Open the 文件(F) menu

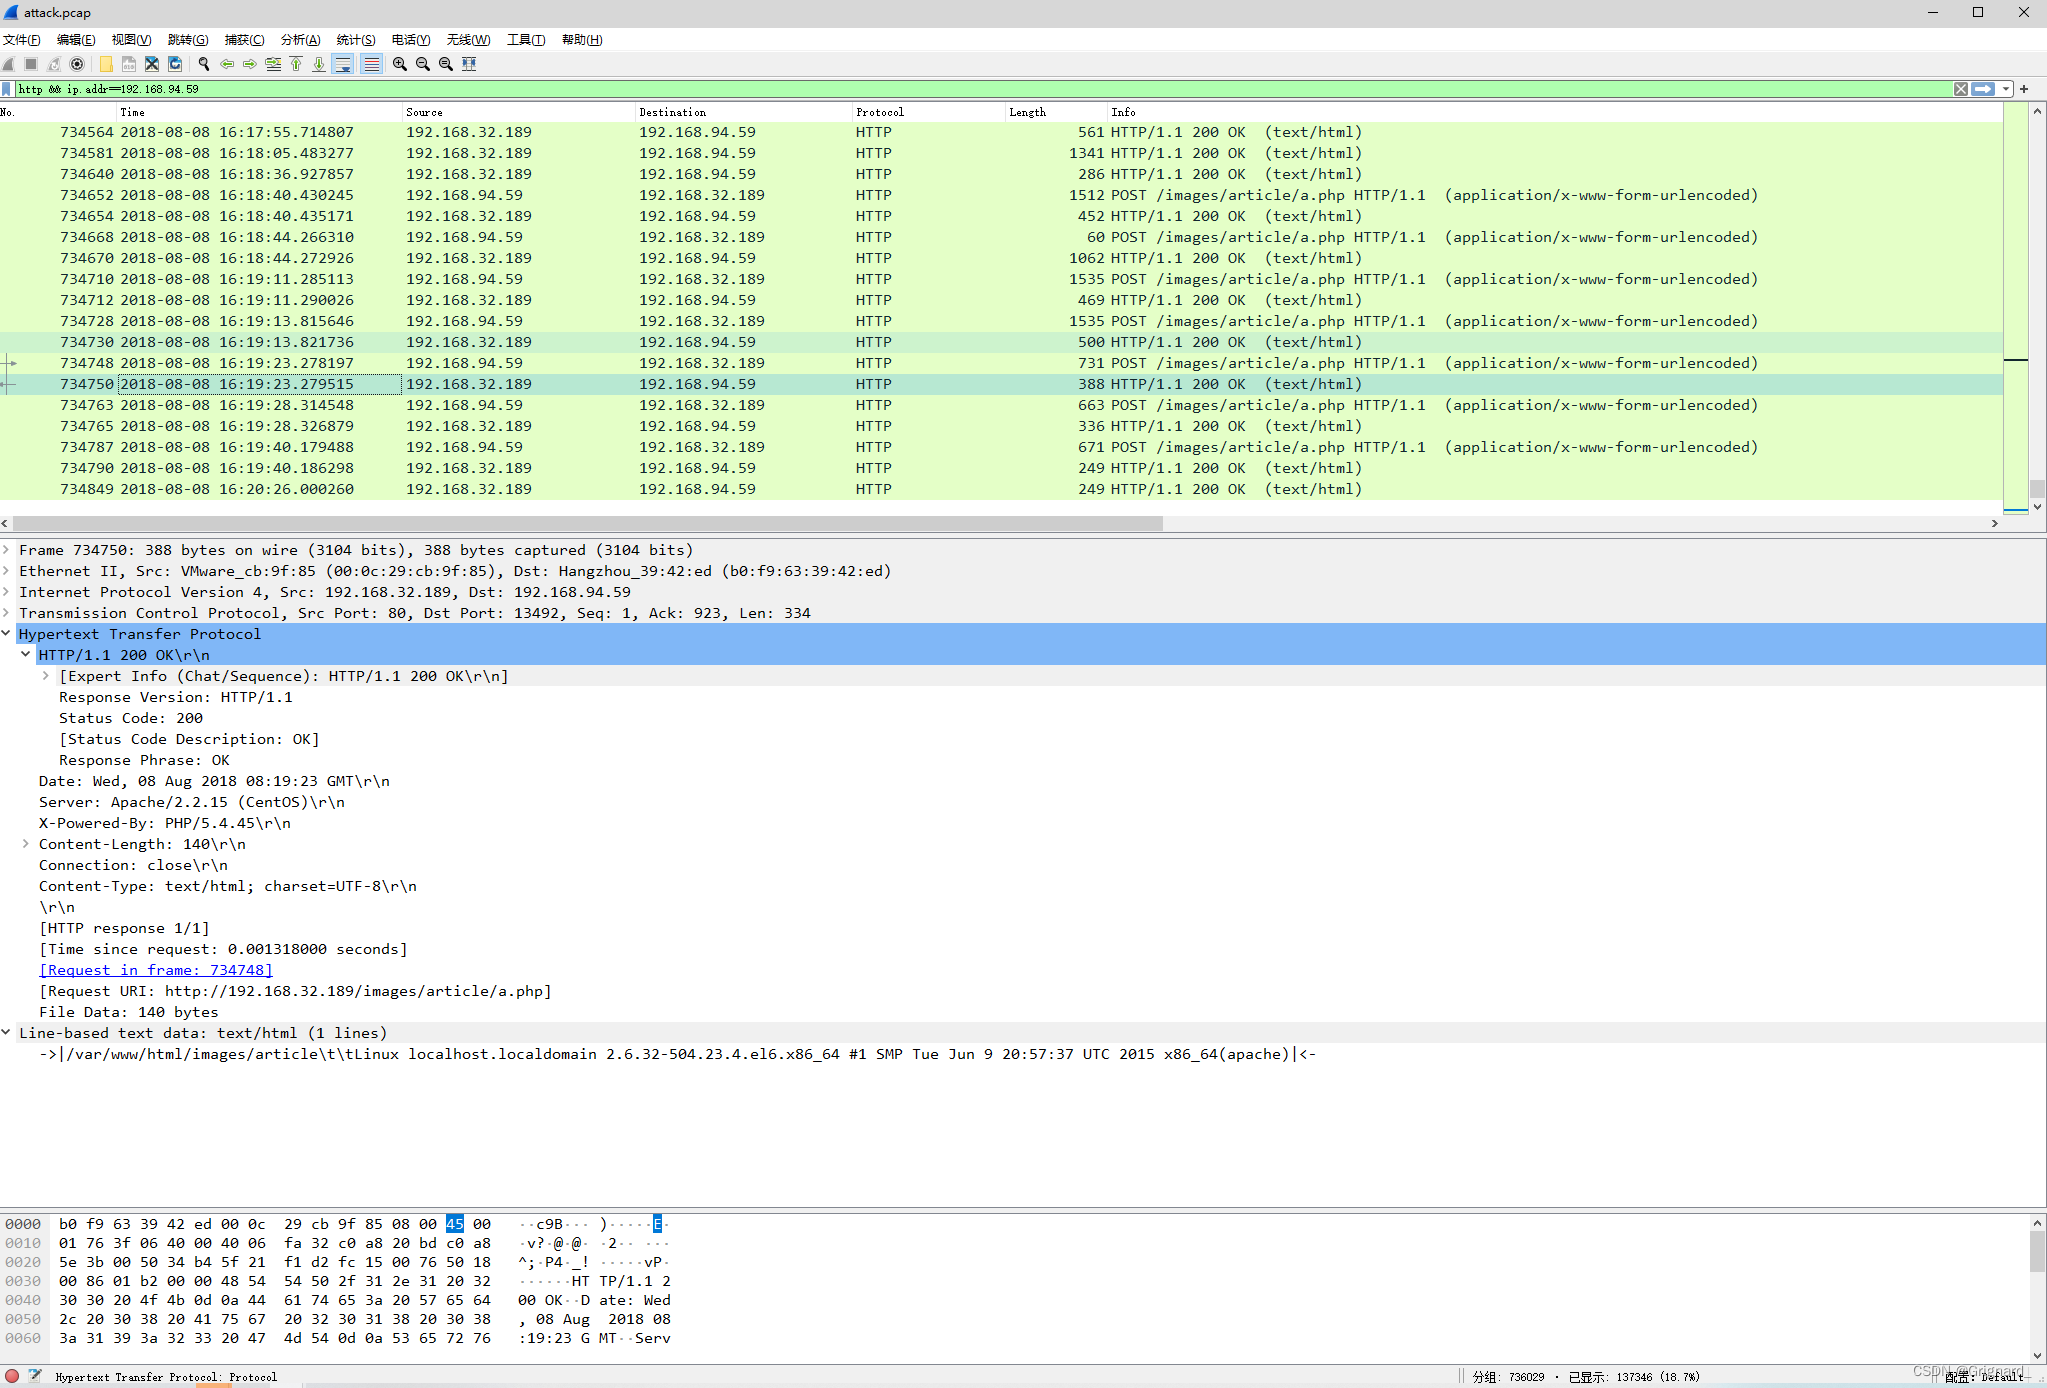[x=21, y=40]
